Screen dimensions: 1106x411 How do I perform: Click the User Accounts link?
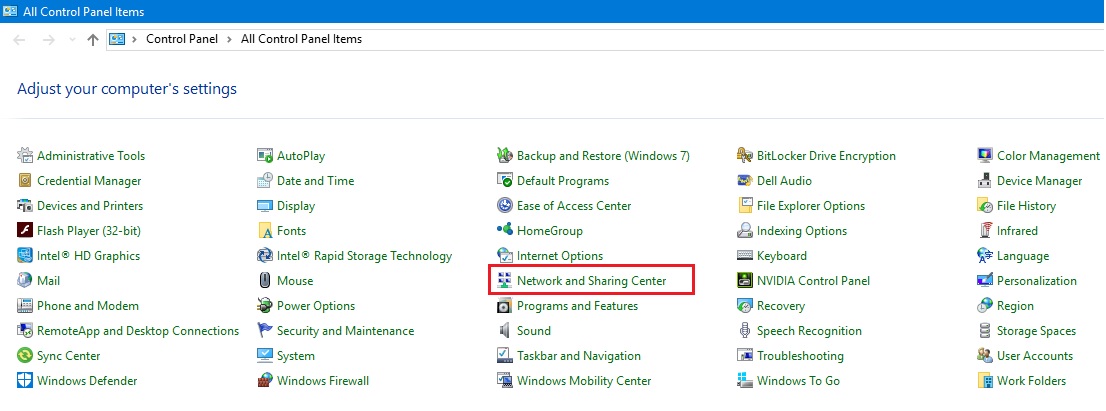[x=1034, y=356]
